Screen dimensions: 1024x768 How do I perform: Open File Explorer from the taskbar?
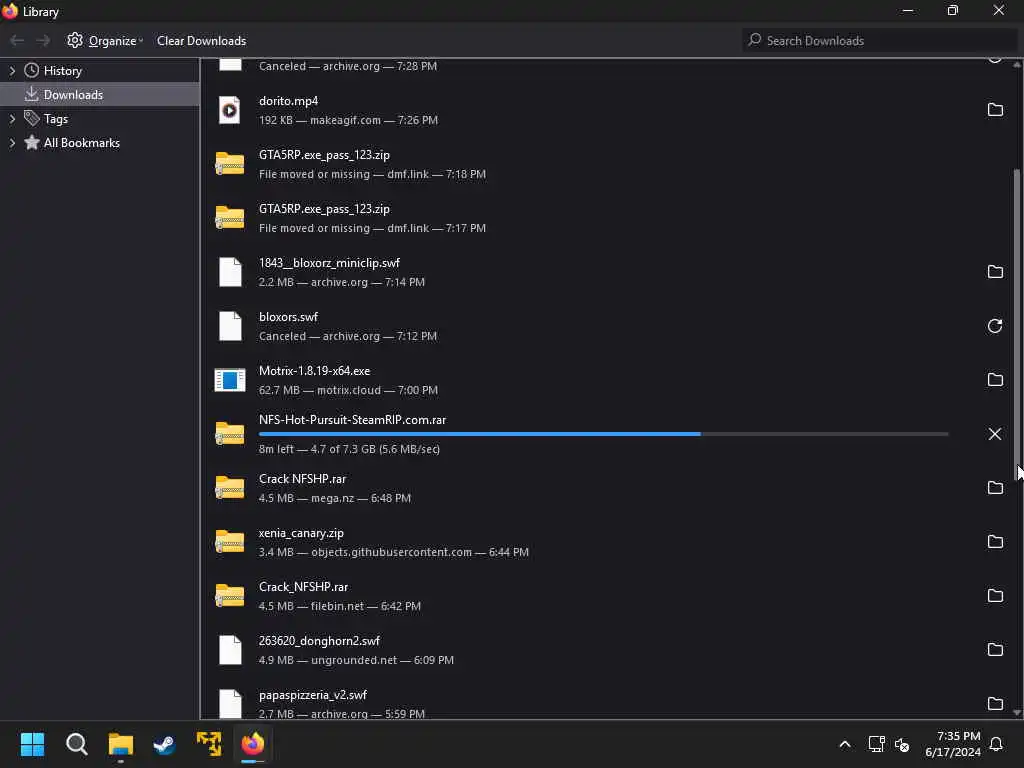pyautogui.click(x=121, y=744)
